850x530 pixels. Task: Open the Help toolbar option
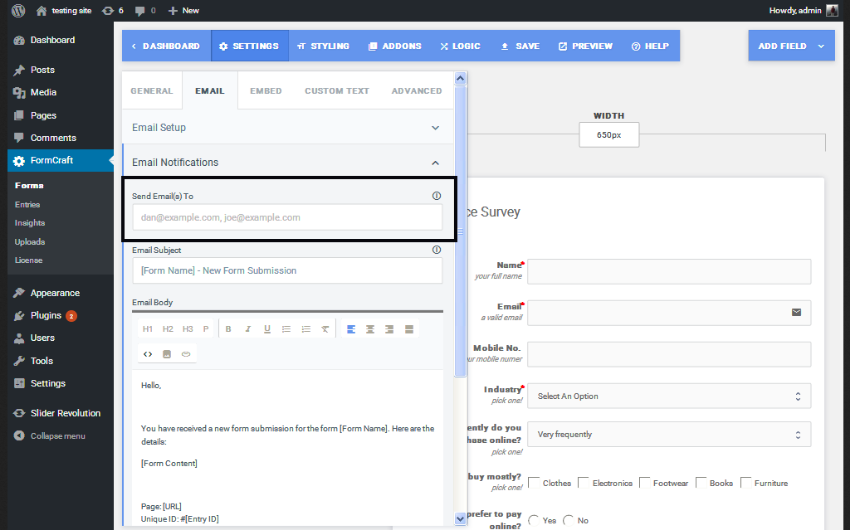[x=650, y=46]
